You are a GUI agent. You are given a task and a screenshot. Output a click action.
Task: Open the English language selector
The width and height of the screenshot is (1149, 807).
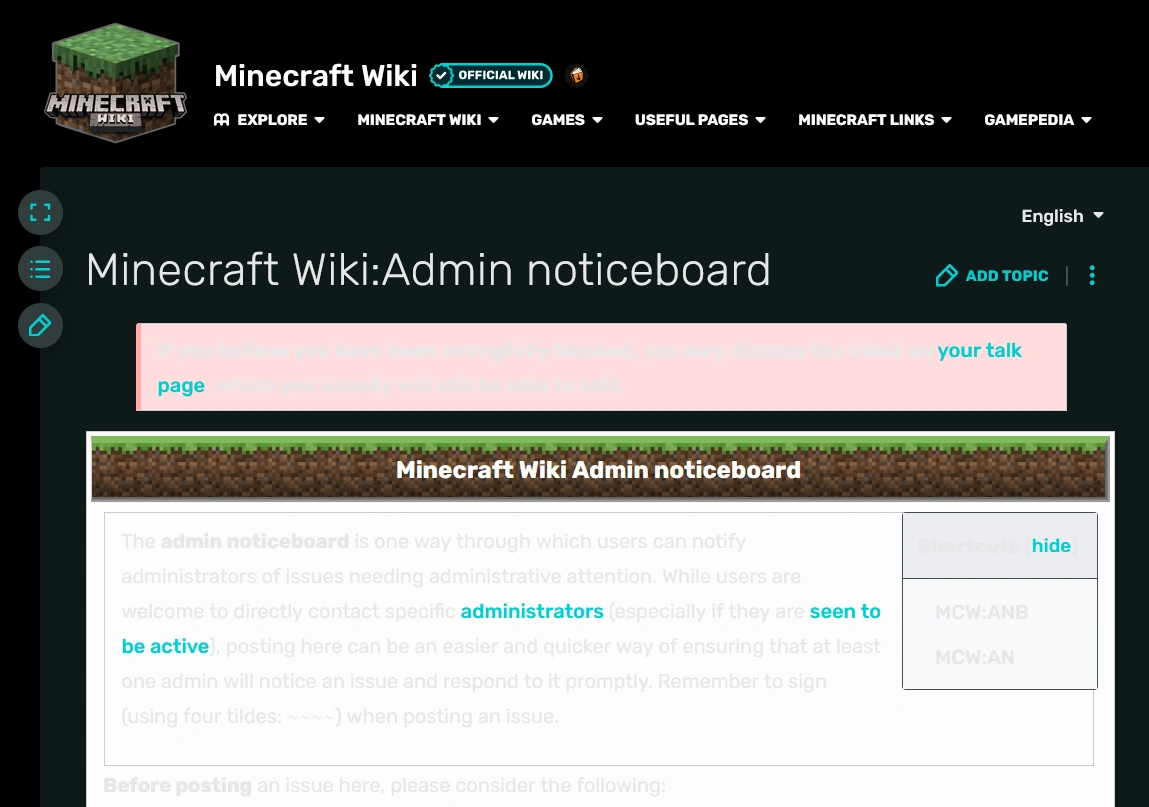[x=1062, y=216]
